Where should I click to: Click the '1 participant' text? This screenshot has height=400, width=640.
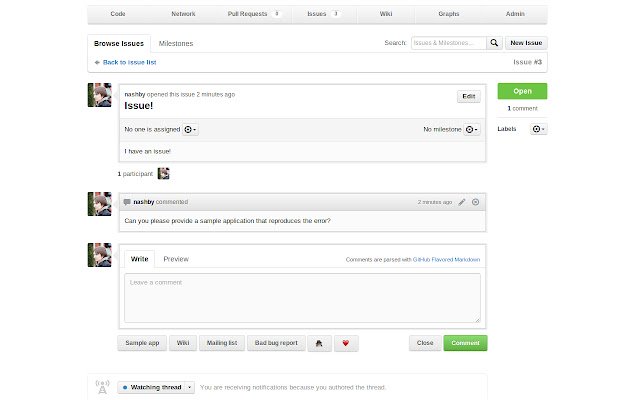[x=135, y=174]
